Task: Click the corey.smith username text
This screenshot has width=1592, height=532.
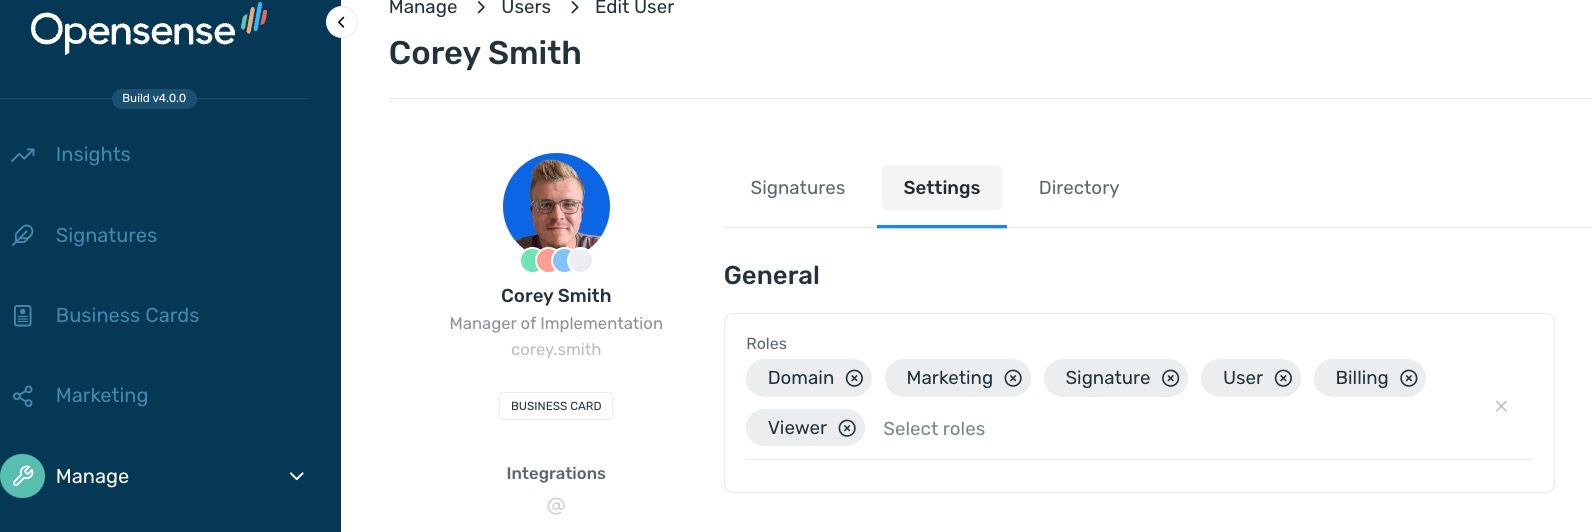Action: pyautogui.click(x=556, y=350)
